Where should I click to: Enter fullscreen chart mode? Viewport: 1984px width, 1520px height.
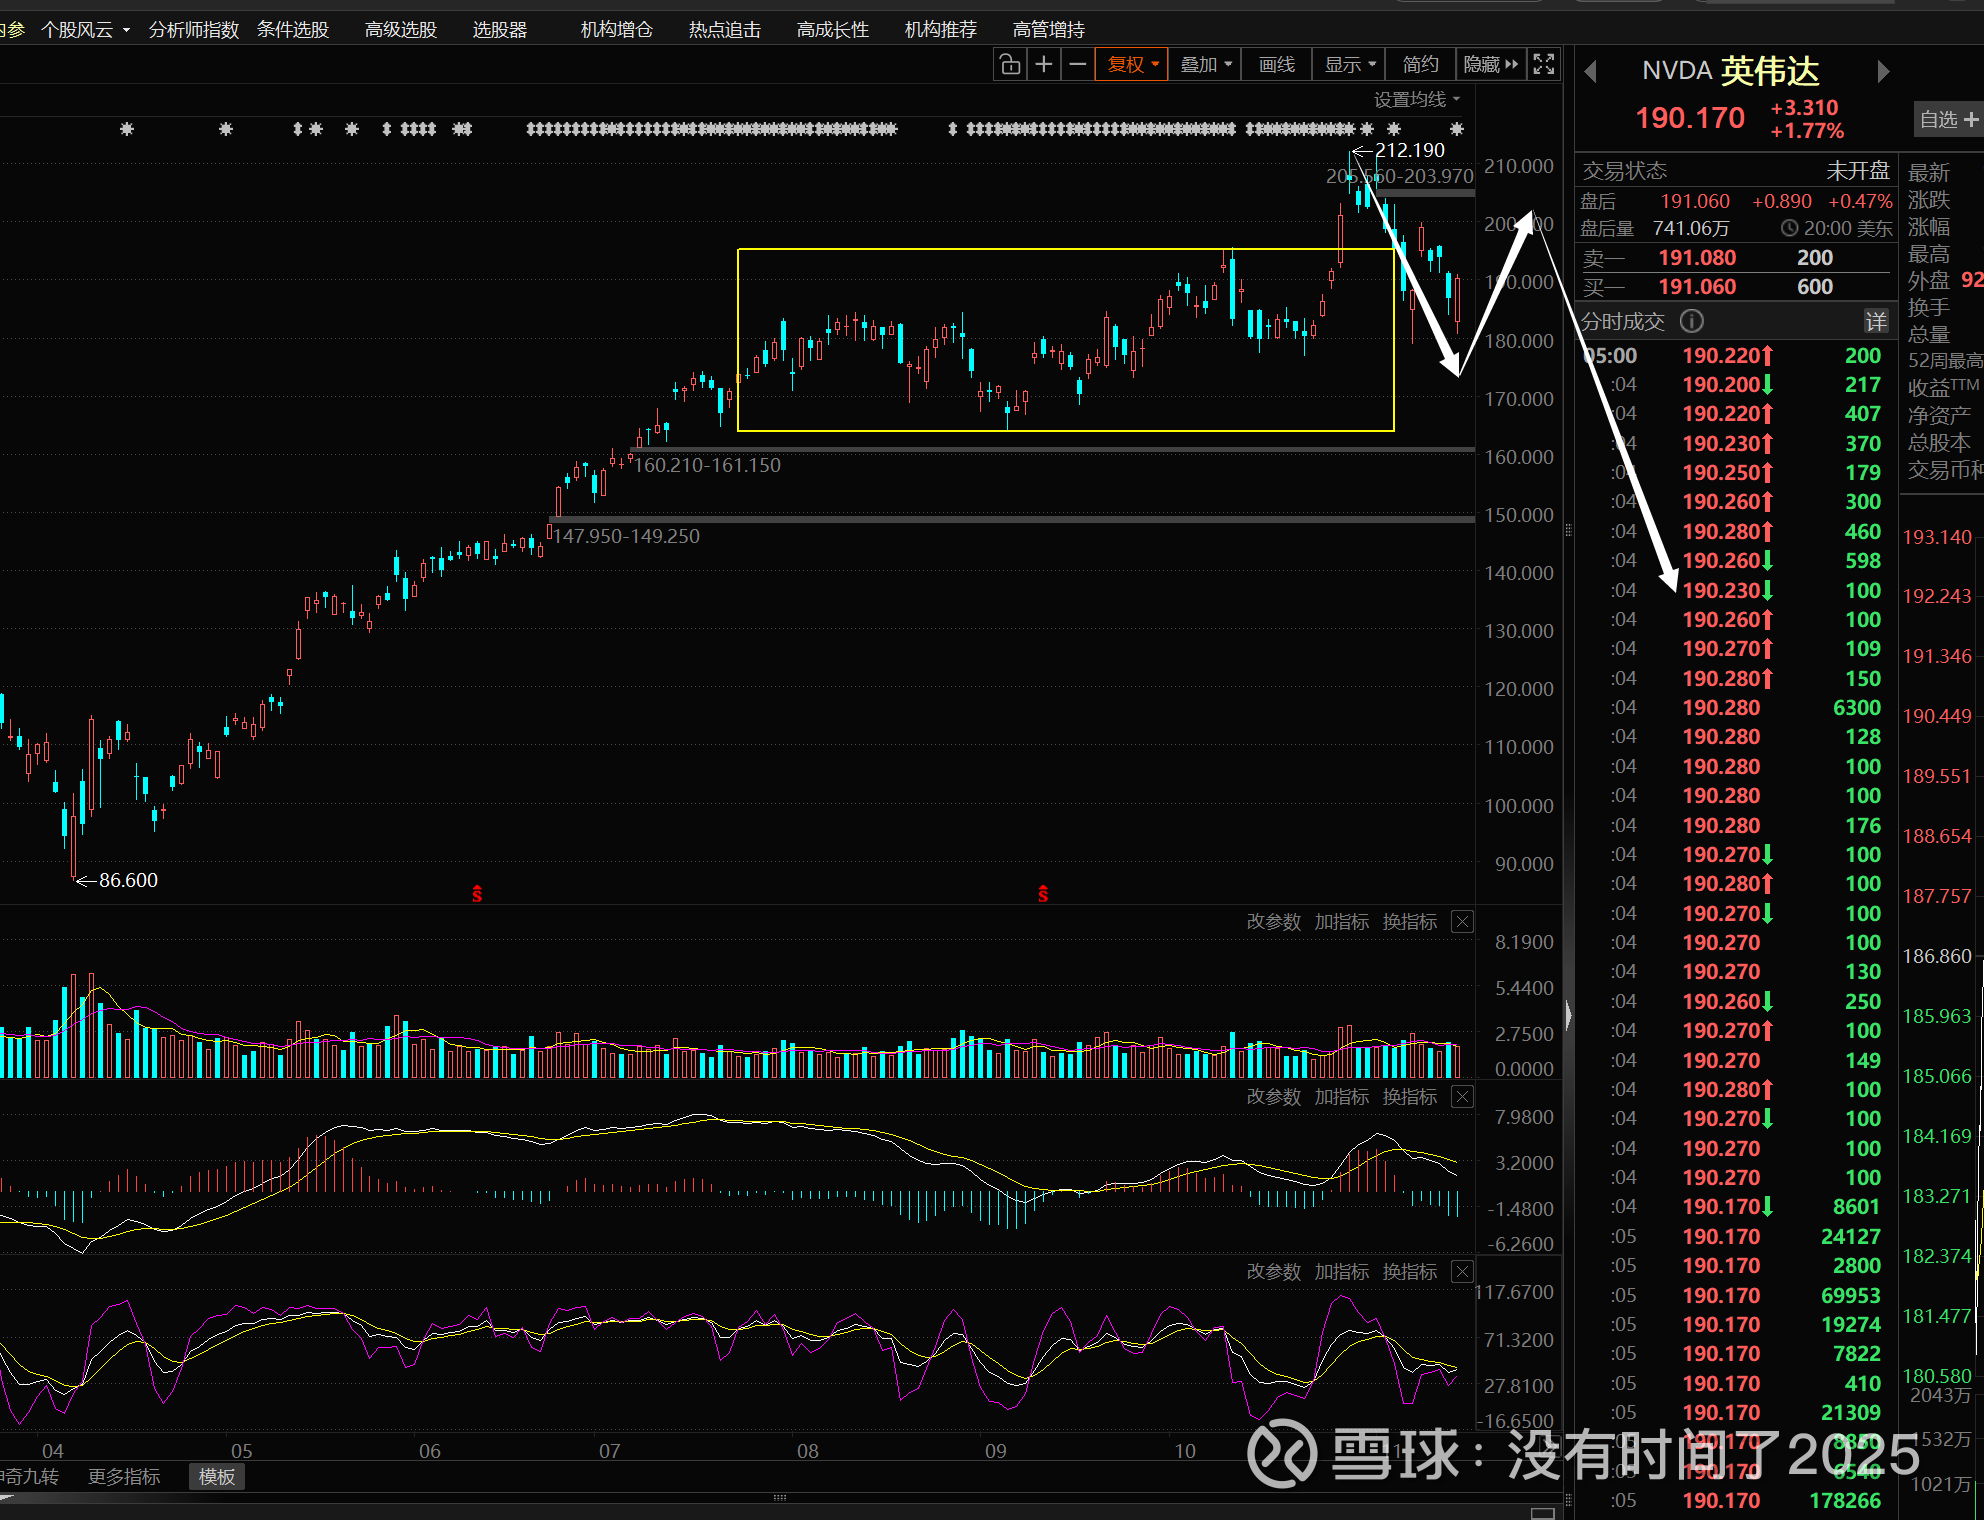tap(1544, 65)
